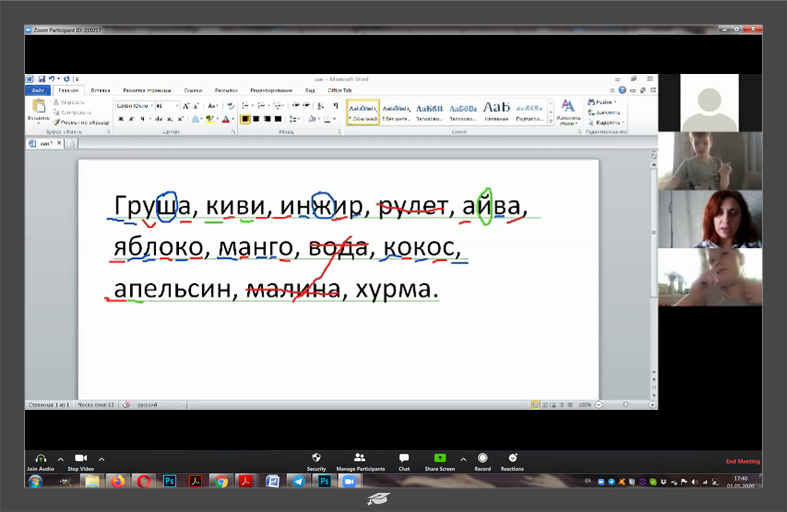This screenshot has height=512, width=787.
Task: Apply strikethrough formatting
Action: [x=159, y=119]
